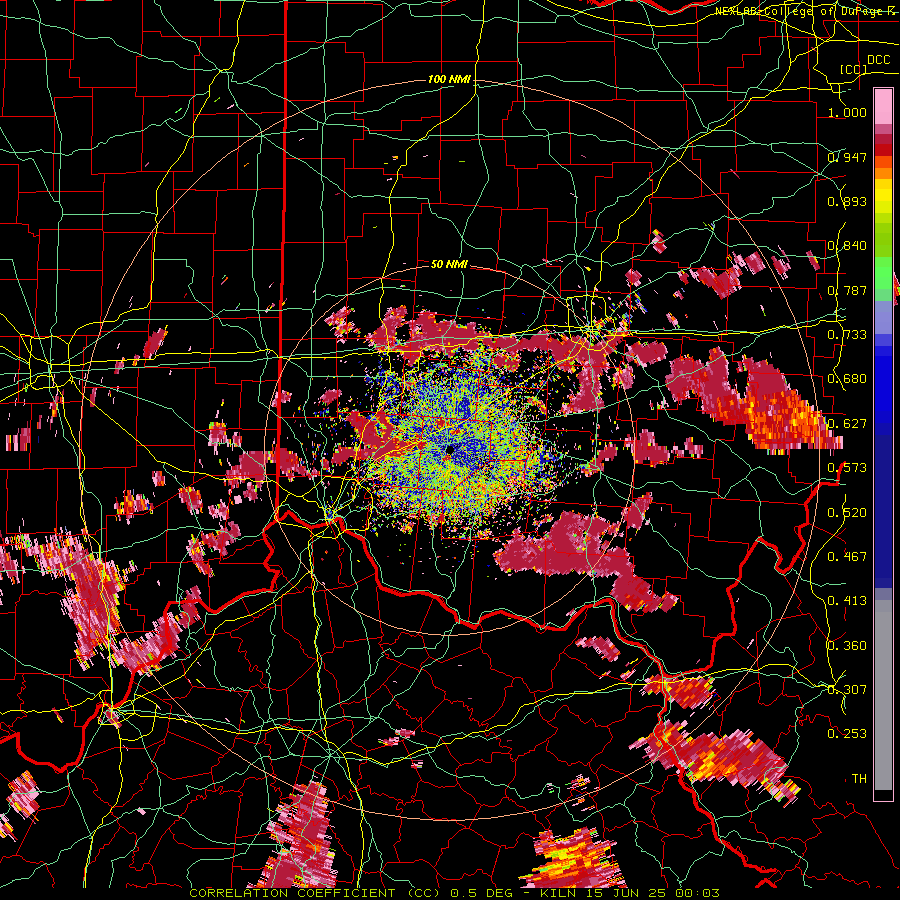Click the bright green color bar segment

click(883, 274)
